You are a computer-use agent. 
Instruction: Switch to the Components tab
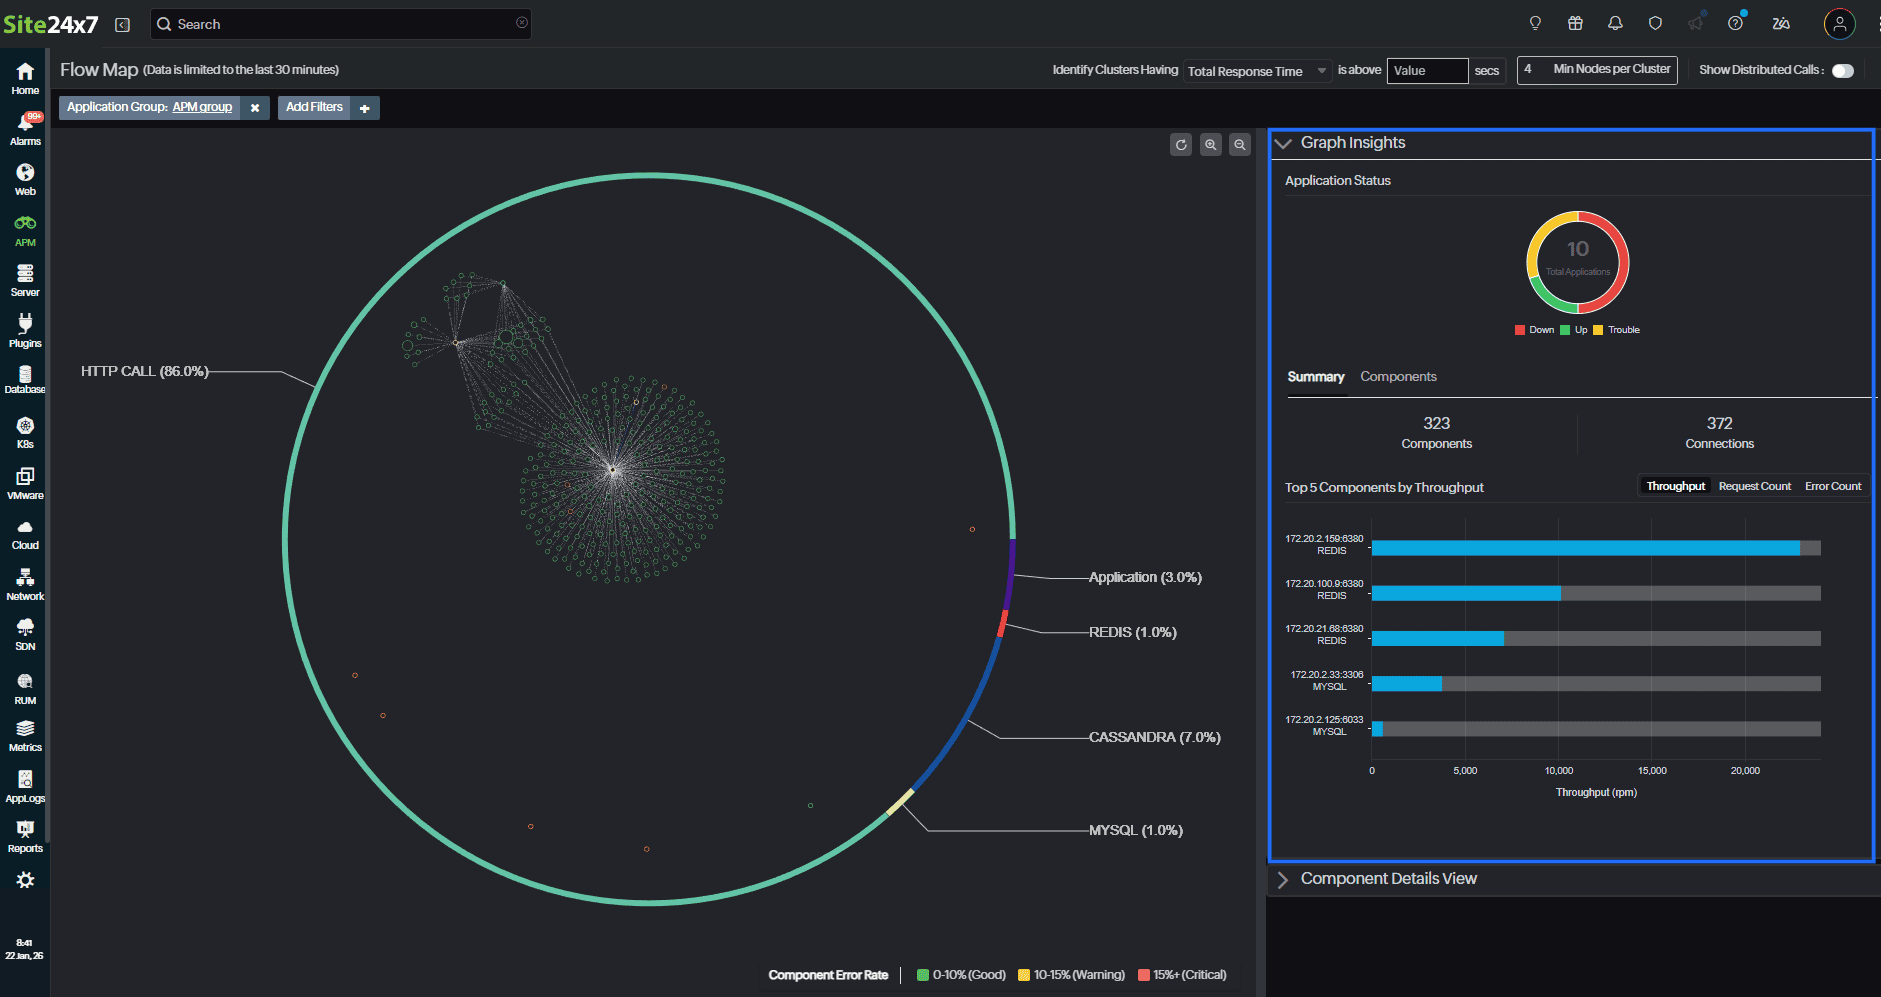(x=1398, y=377)
